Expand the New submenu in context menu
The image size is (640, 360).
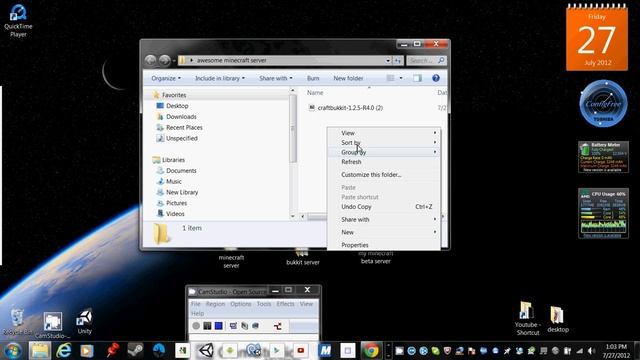point(384,232)
